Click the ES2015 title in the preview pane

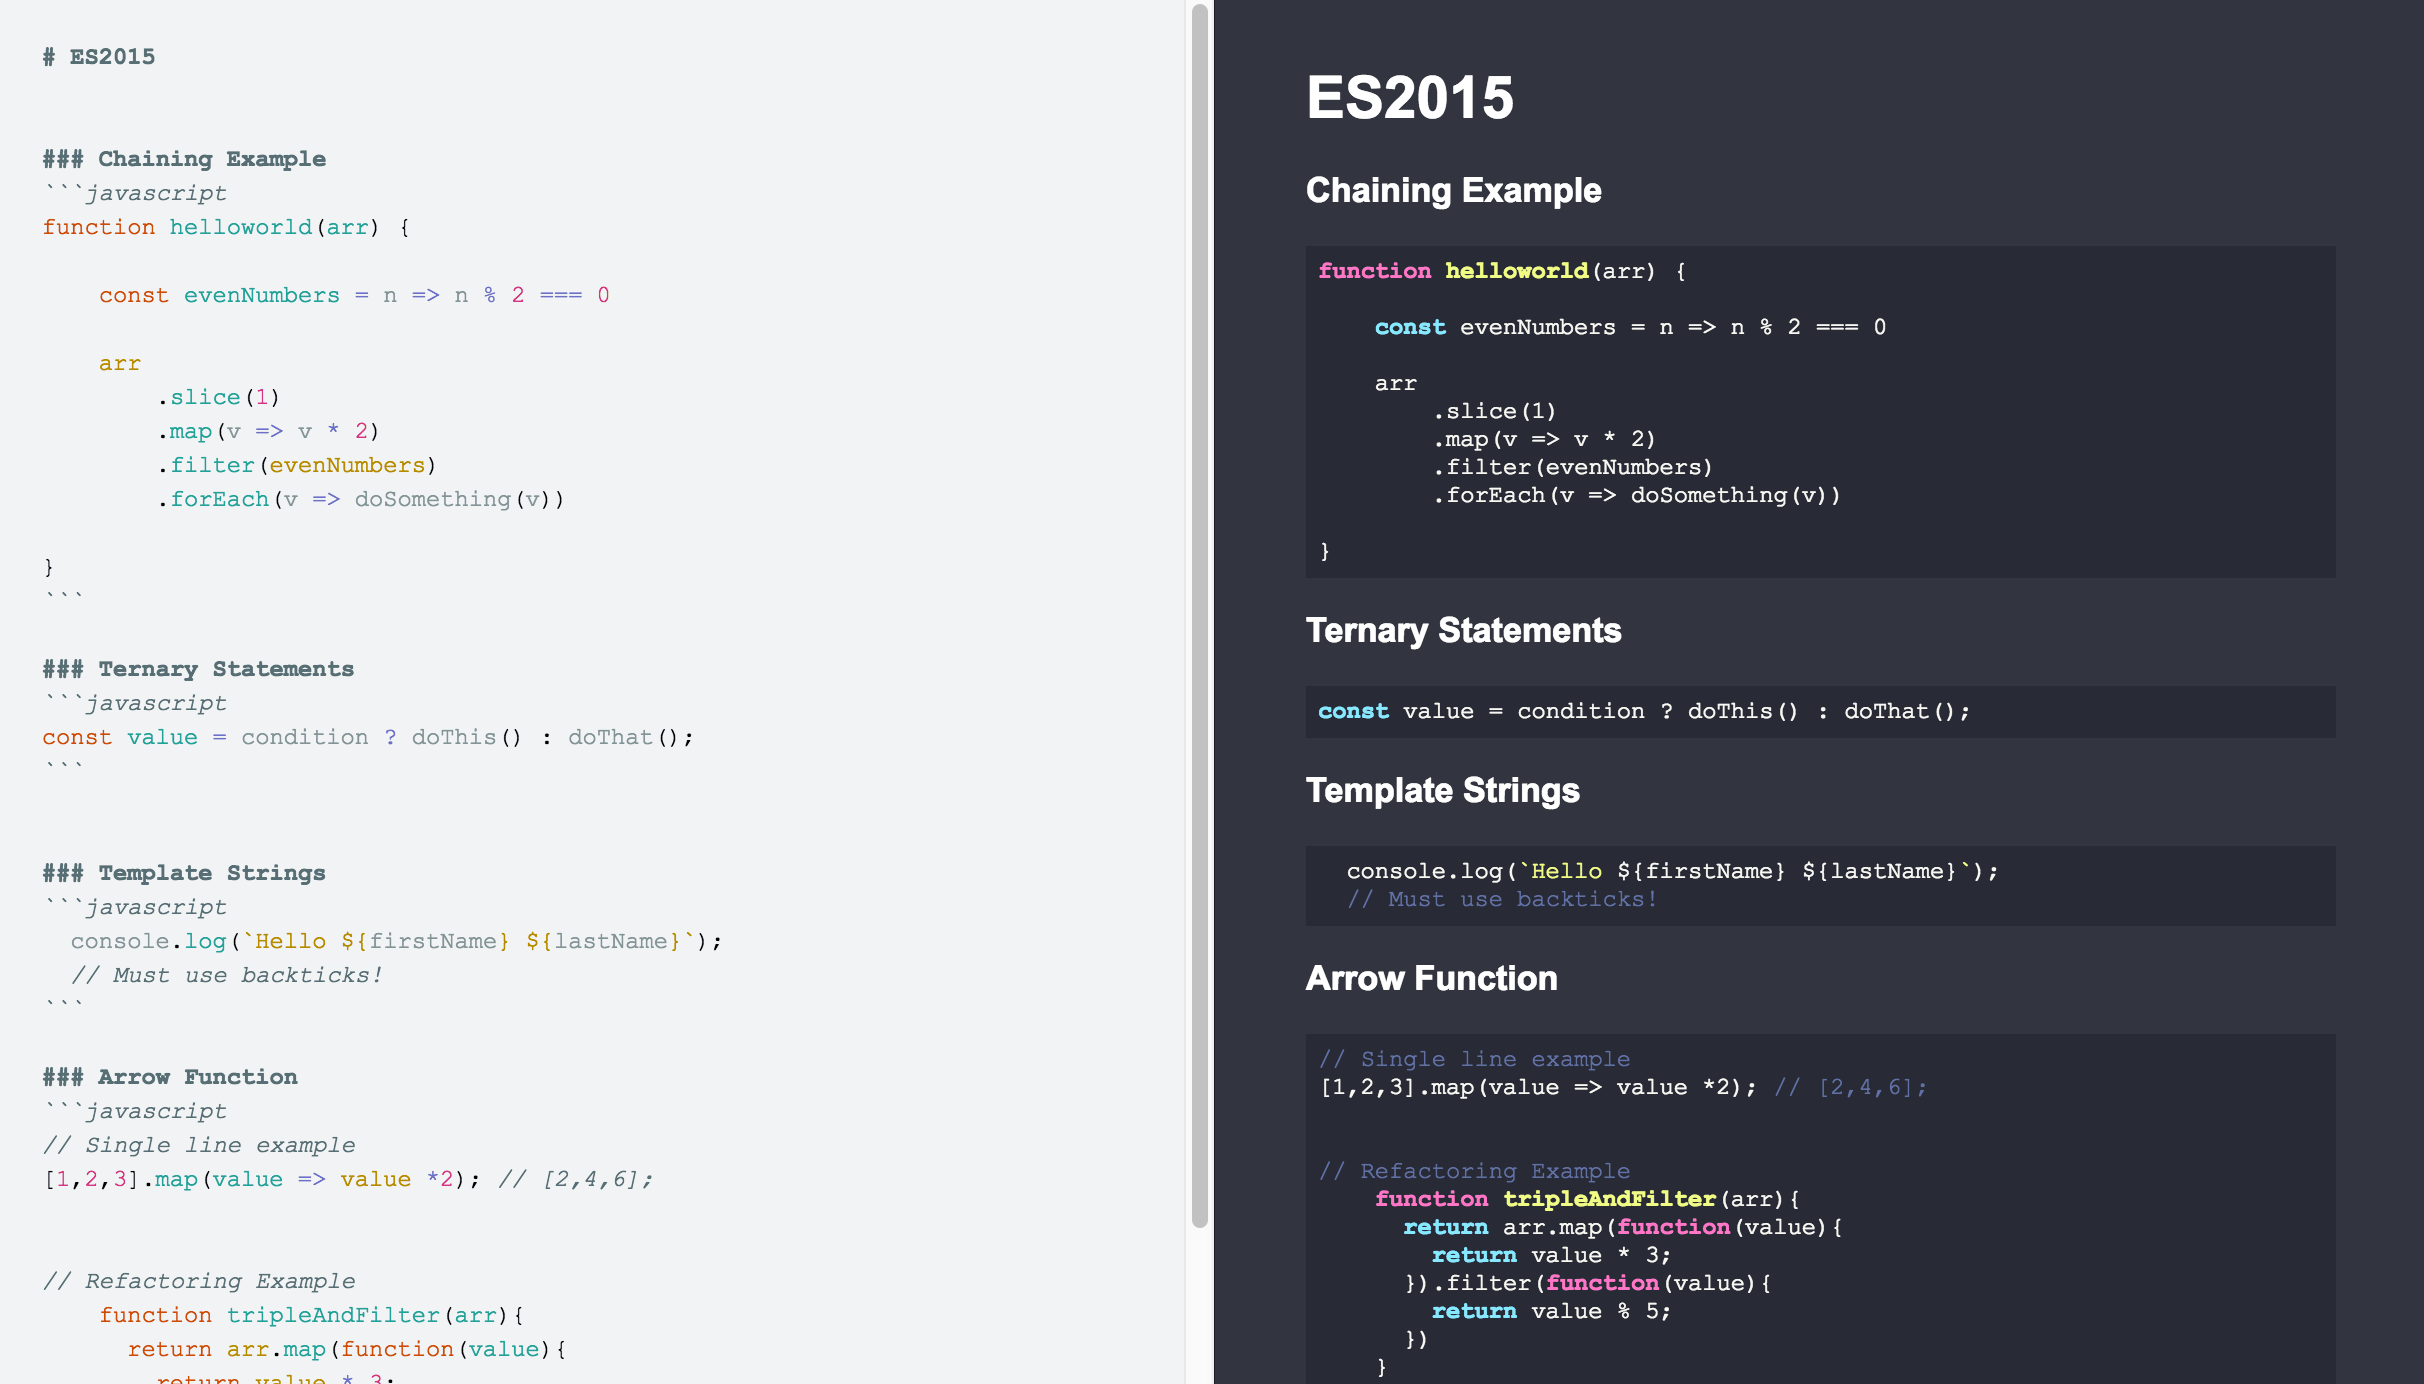1411,98
